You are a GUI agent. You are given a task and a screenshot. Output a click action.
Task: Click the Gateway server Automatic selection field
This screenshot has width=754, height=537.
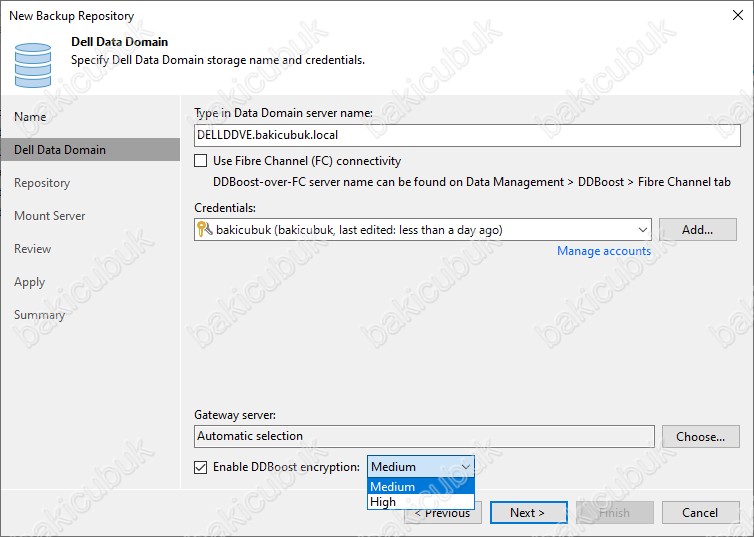tap(425, 436)
